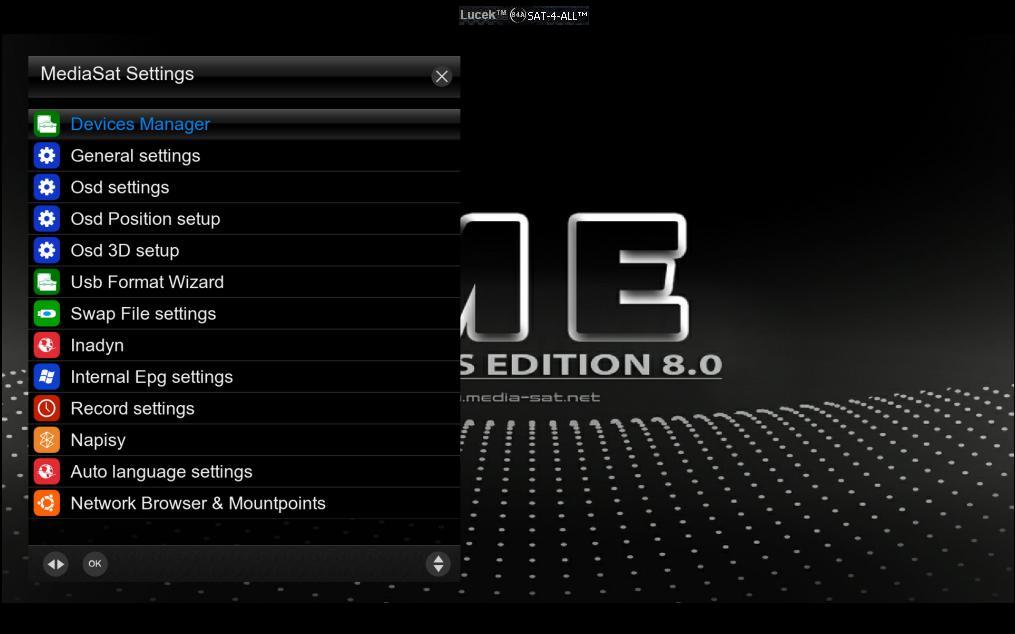Select Osd settings entry
The height and width of the screenshot is (634, 1015).
(x=244, y=188)
